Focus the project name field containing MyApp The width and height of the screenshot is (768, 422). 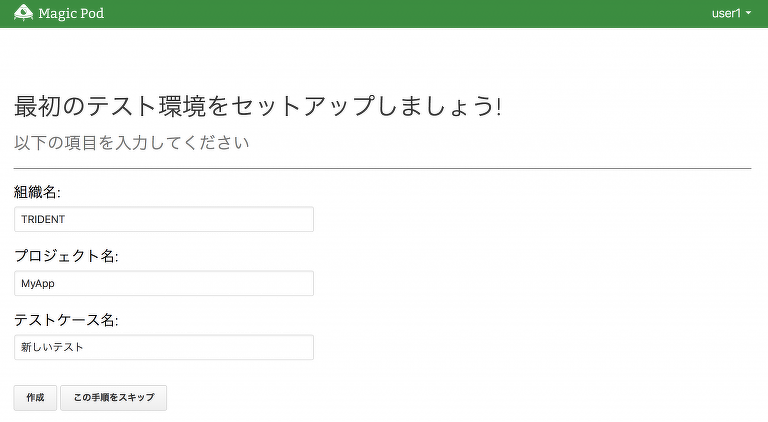point(164,283)
